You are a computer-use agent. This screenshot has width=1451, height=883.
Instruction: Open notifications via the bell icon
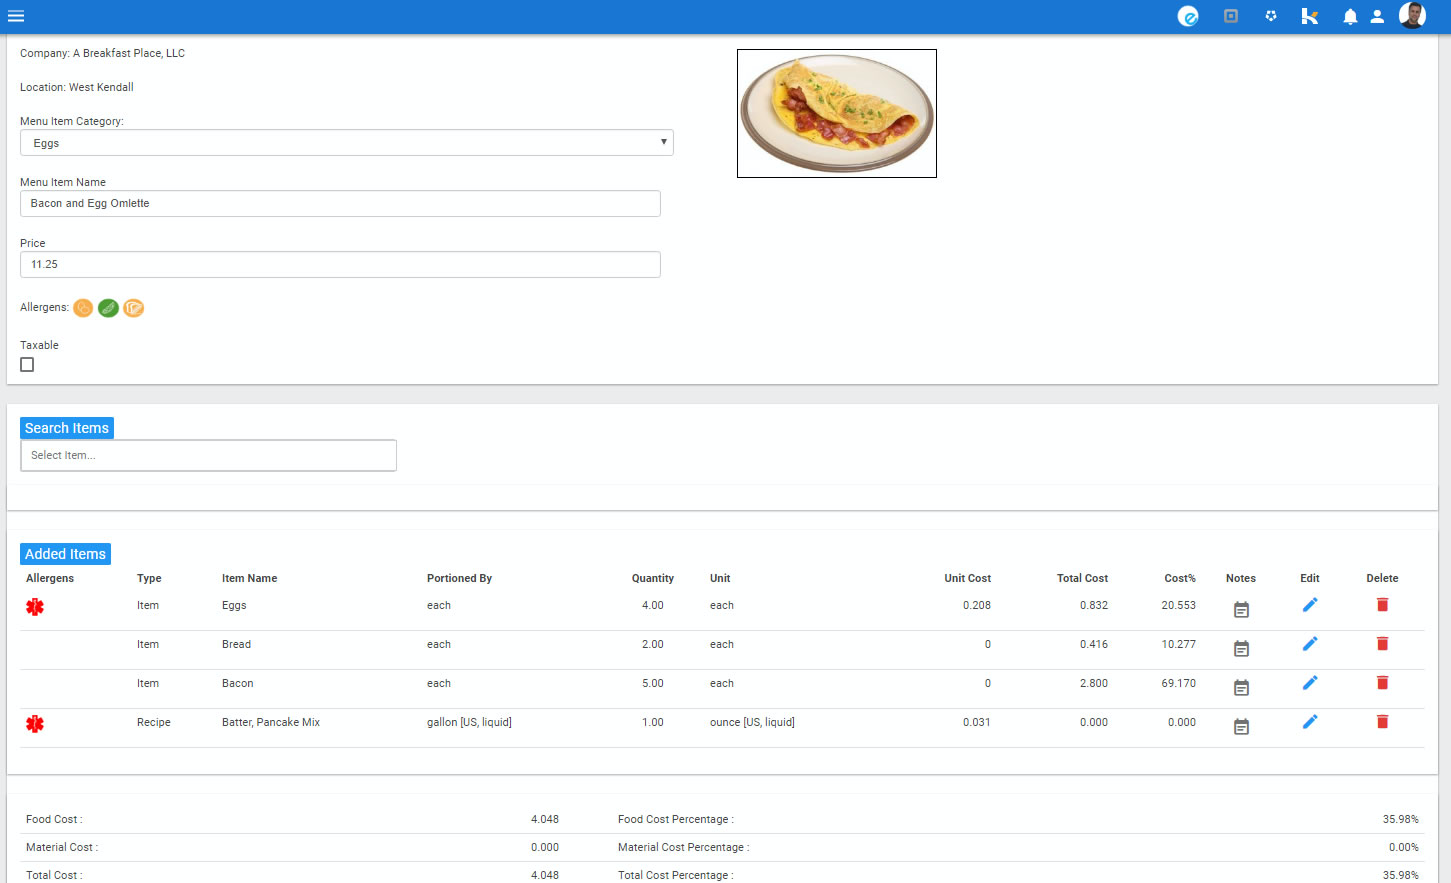click(x=1349, y=16)
